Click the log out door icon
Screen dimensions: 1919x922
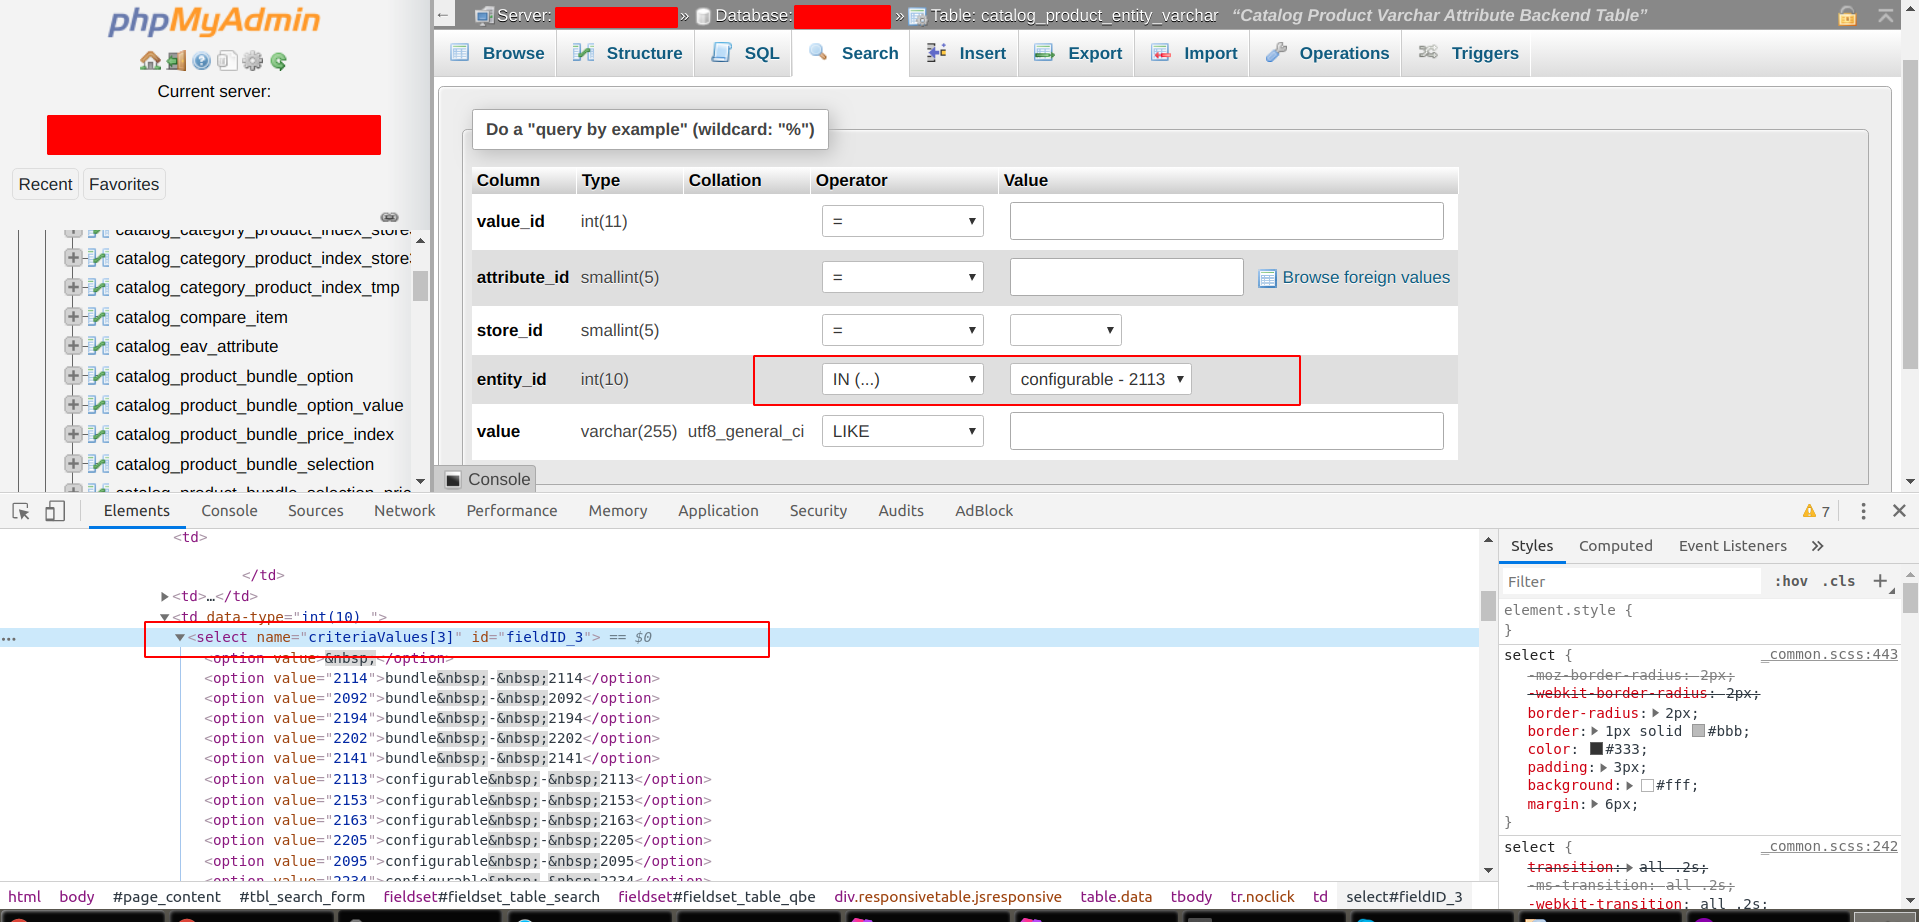(x=176, y=60)
